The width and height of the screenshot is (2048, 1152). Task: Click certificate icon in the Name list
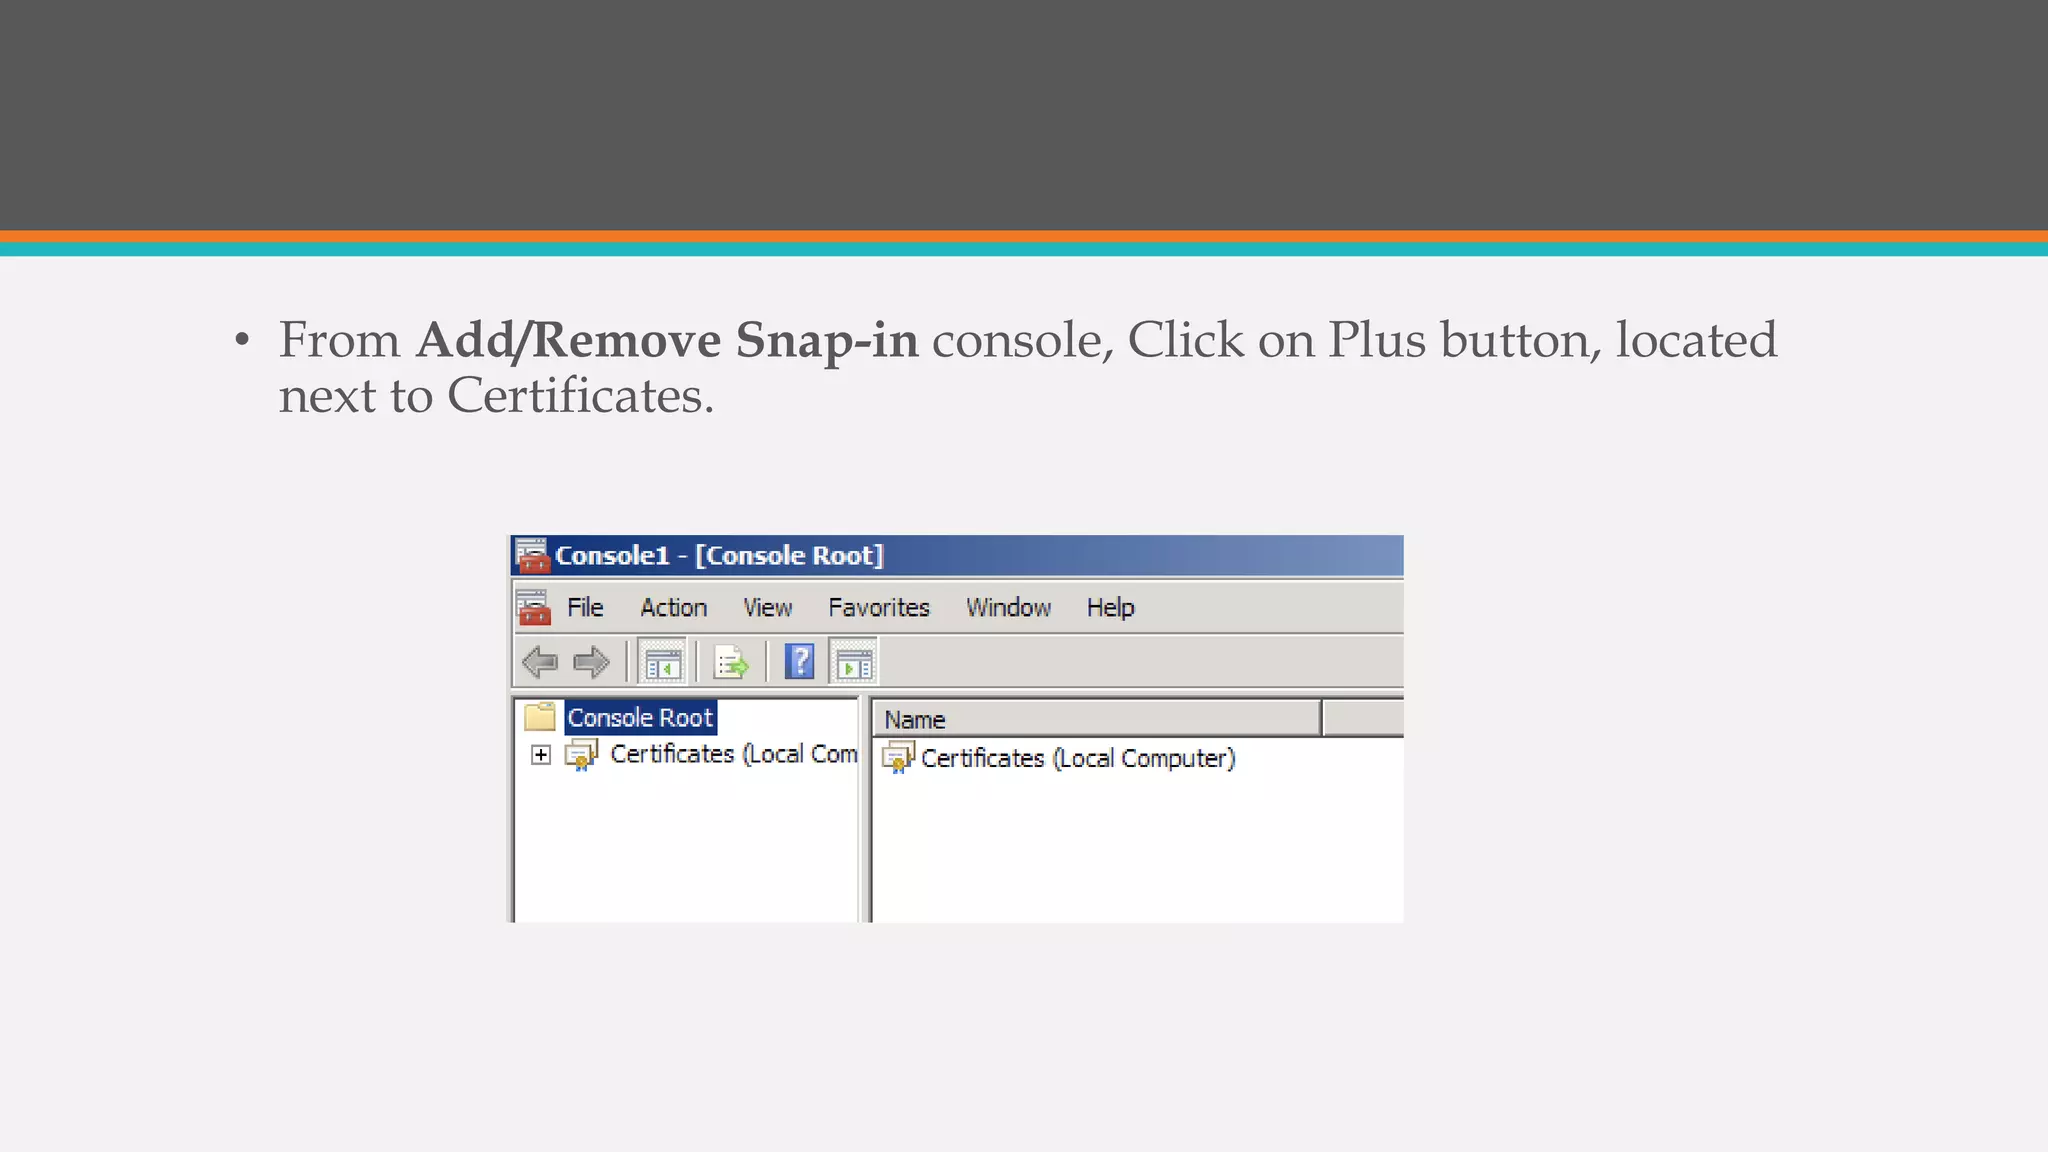[x=898, y=758]
